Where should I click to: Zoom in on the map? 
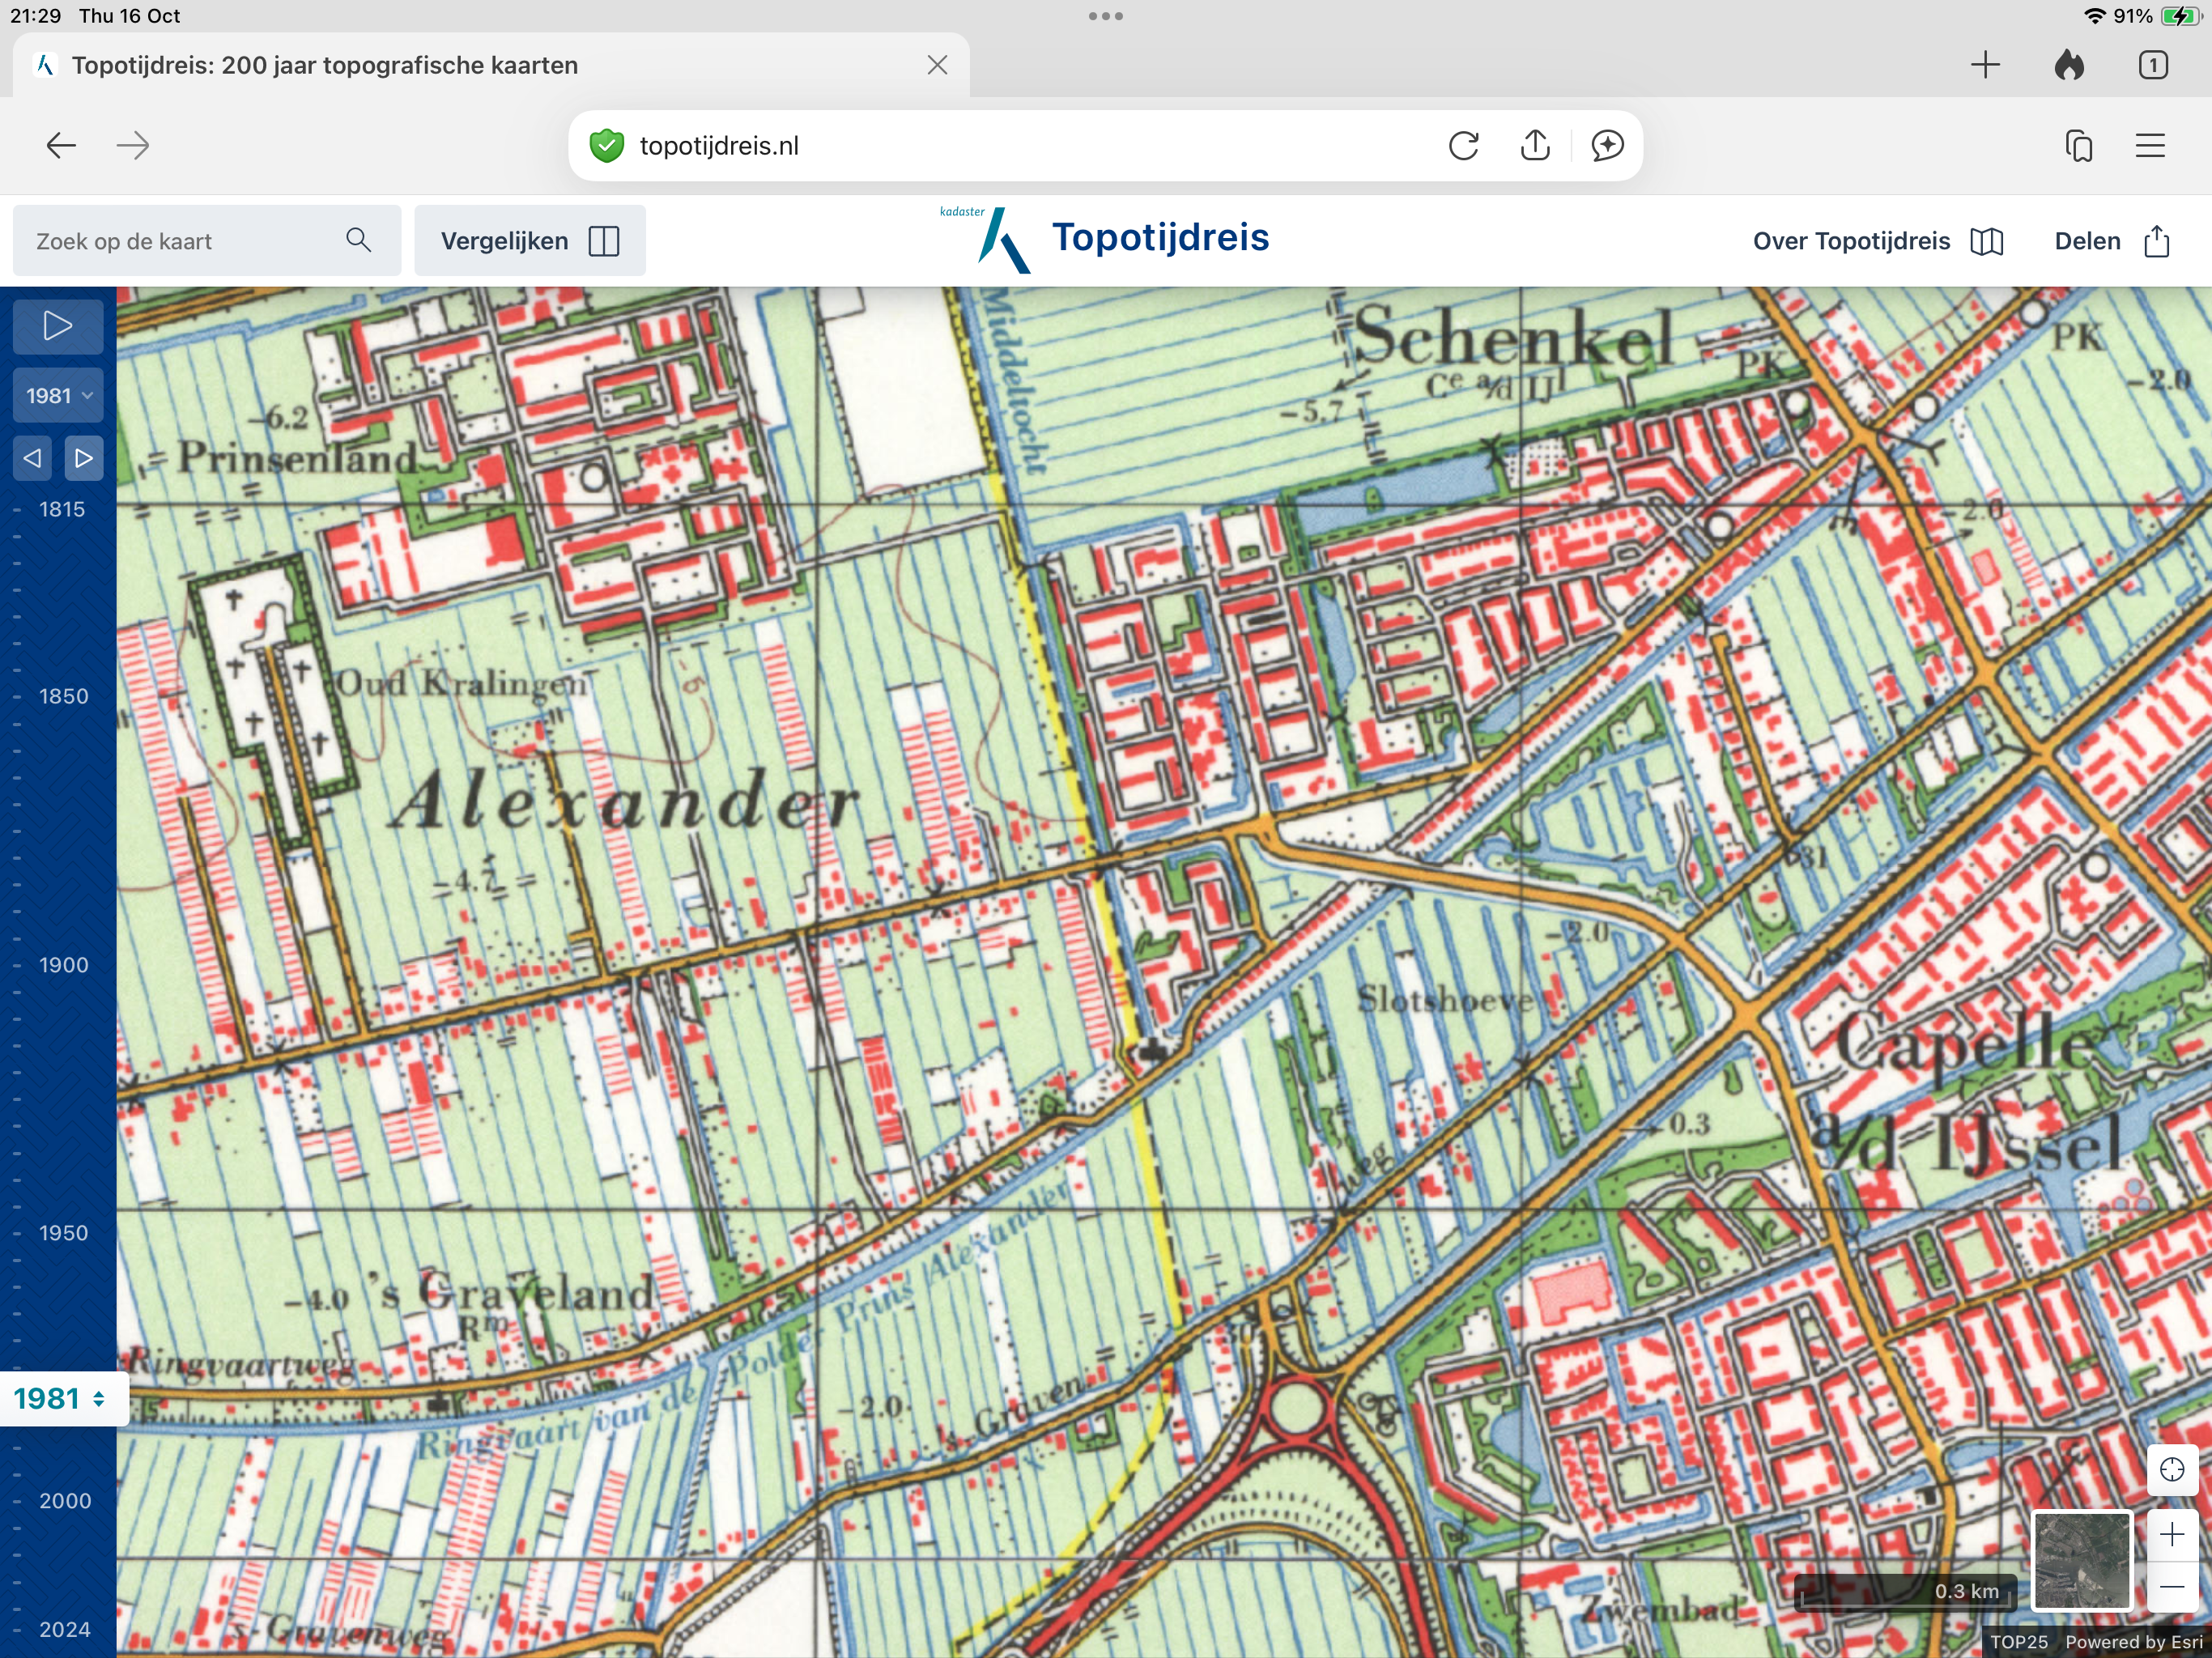(2171, 1535)
